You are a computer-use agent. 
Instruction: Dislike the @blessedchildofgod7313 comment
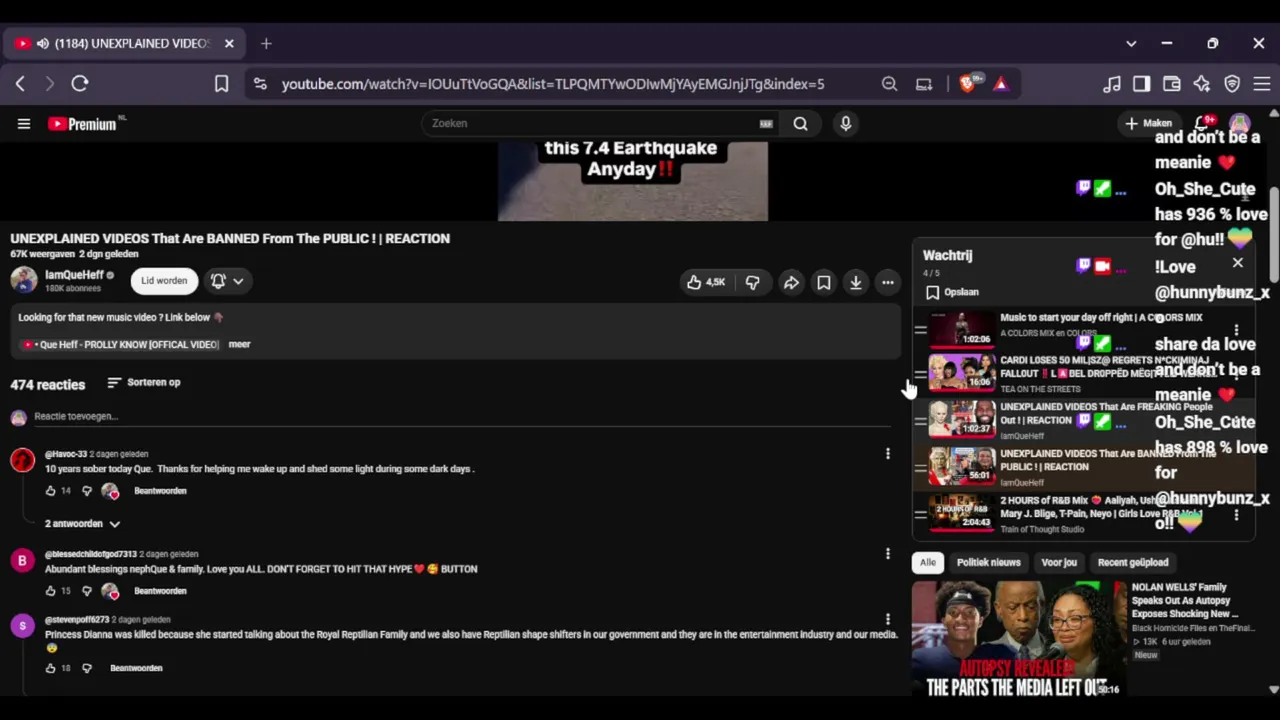pyautogui.click(x=86, y=591)
